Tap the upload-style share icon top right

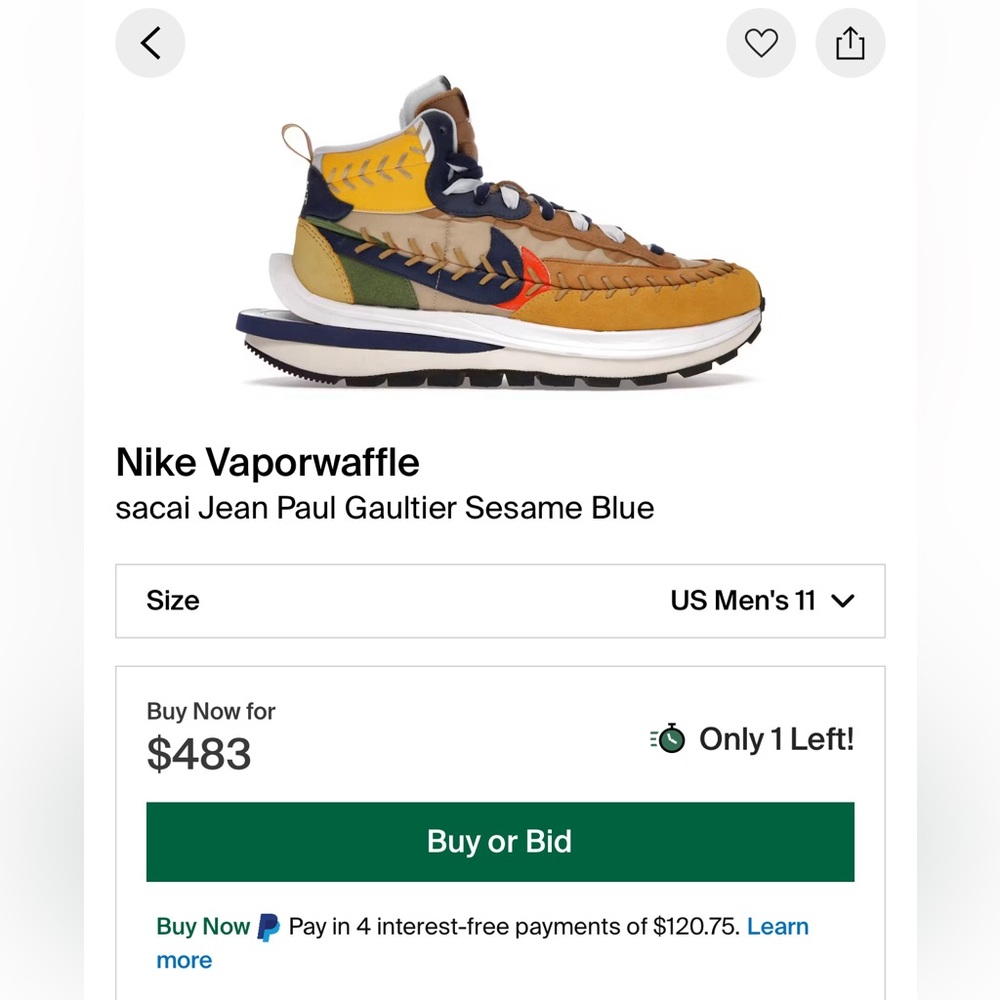850,42
